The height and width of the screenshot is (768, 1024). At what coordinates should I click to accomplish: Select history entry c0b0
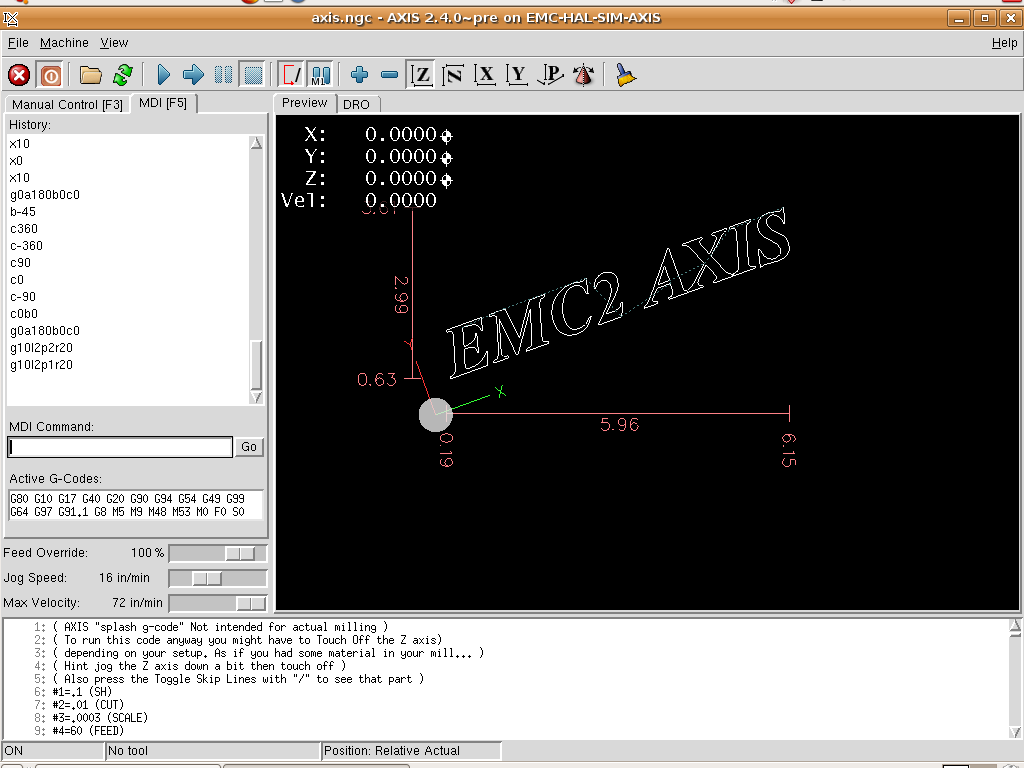[x=24, y=313]
